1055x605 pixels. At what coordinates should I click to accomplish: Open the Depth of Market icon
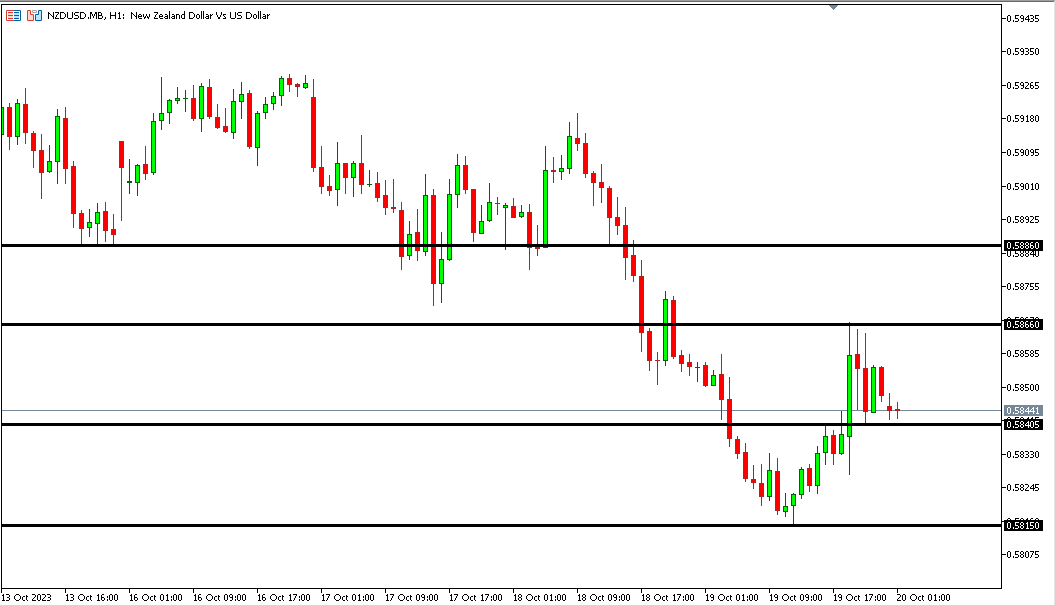[x=13, y=15]
